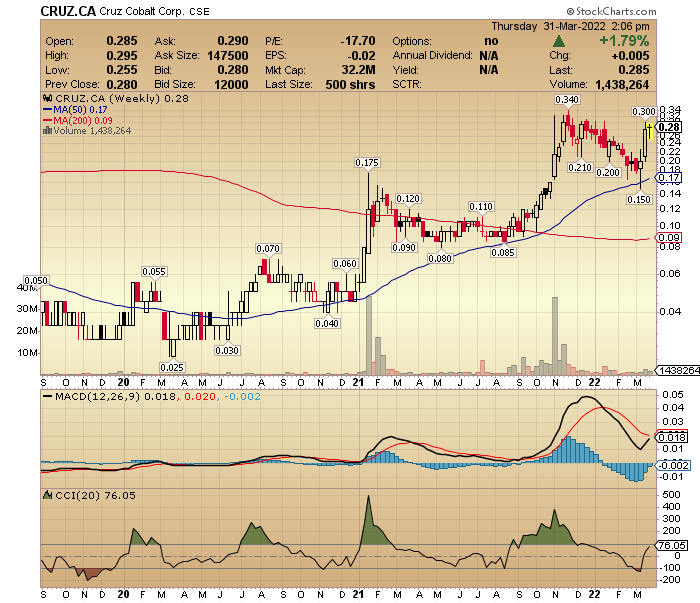Click the 0.025 lowest price label
700x603 pixels.
(x=172, y=368)
